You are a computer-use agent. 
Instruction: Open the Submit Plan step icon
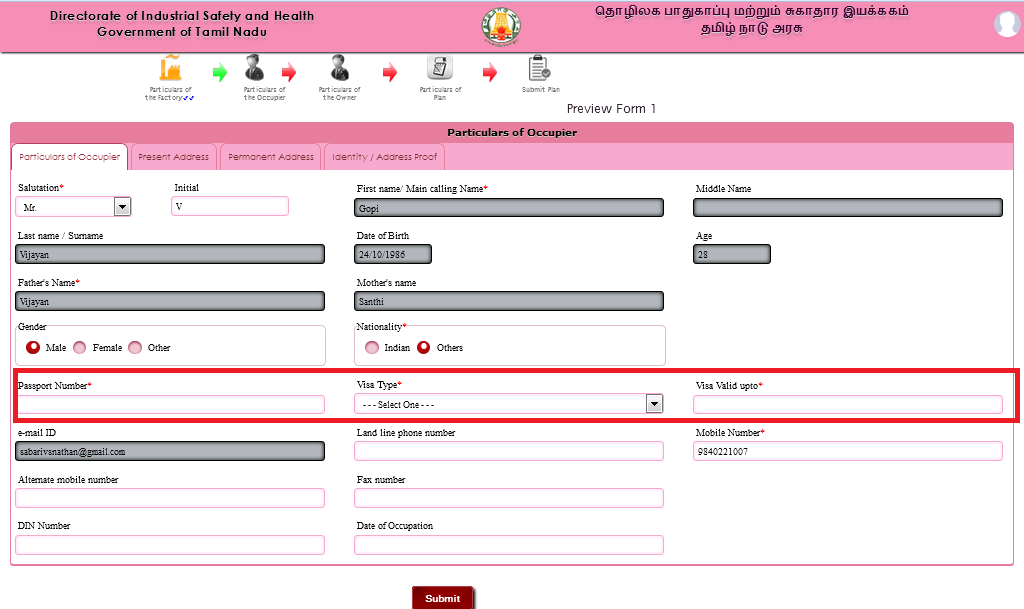539,68
